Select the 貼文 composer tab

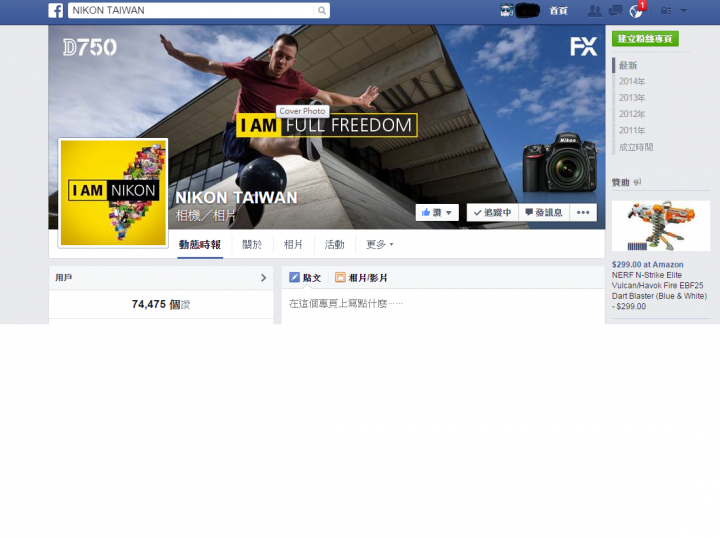pyautogui.click(x=305, y=278)
